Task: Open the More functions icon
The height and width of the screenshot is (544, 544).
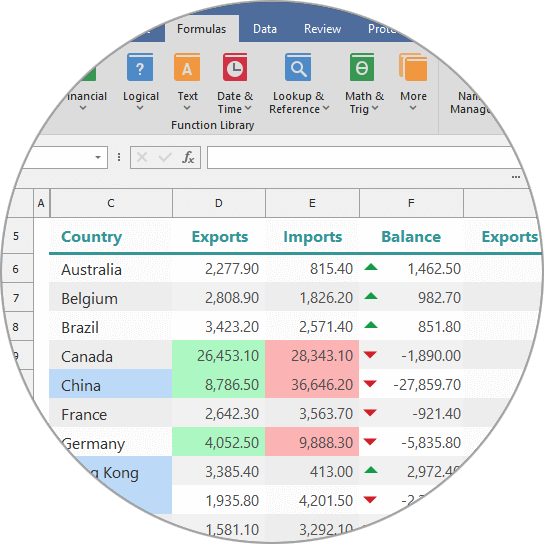Action: (x=413, y=67)
